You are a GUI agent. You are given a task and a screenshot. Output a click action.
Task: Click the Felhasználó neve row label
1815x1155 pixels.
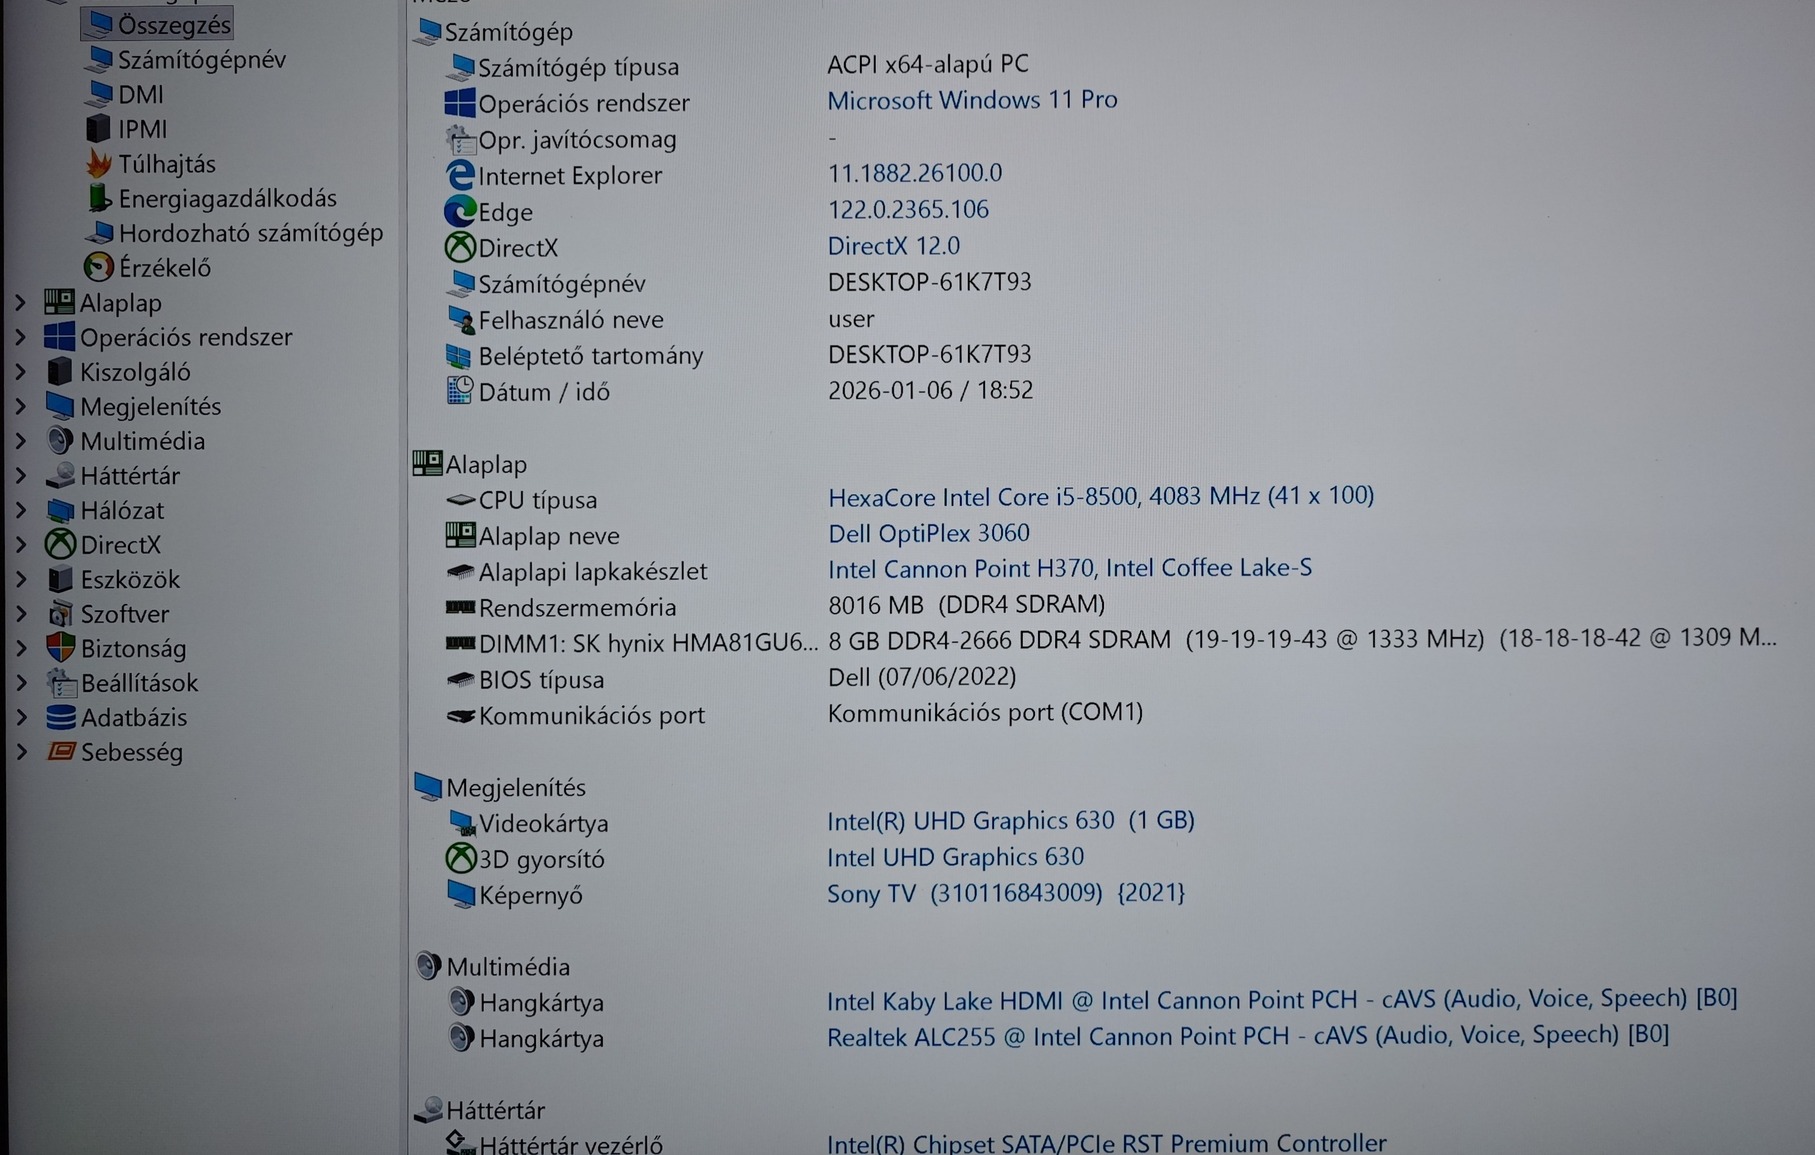click(x=571, y=320)
